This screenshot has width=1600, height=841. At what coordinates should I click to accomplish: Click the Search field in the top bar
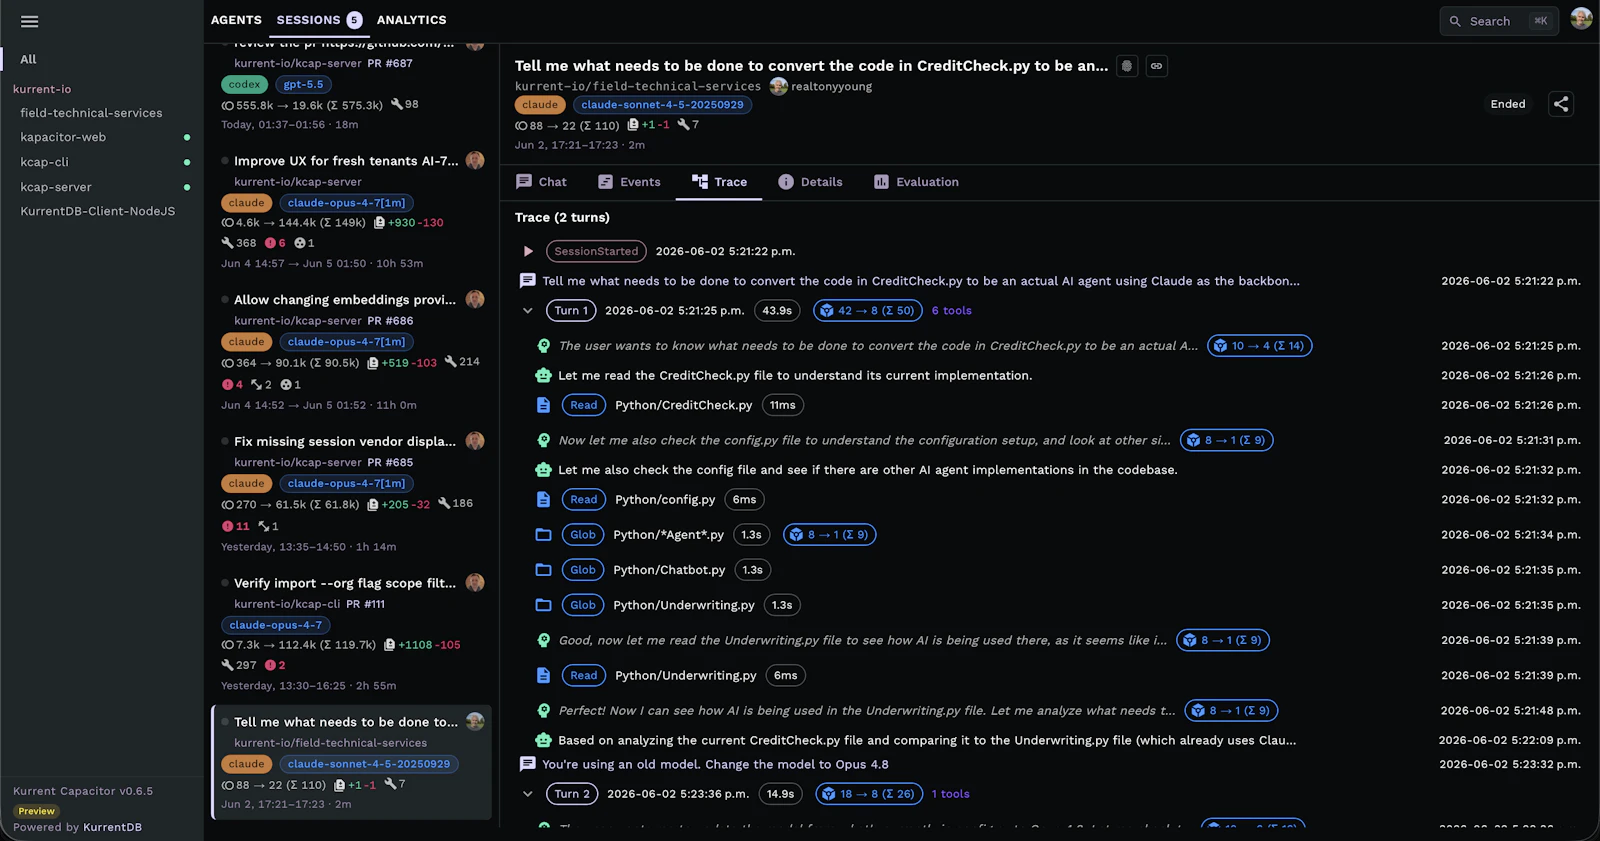tap(1499, 21)
